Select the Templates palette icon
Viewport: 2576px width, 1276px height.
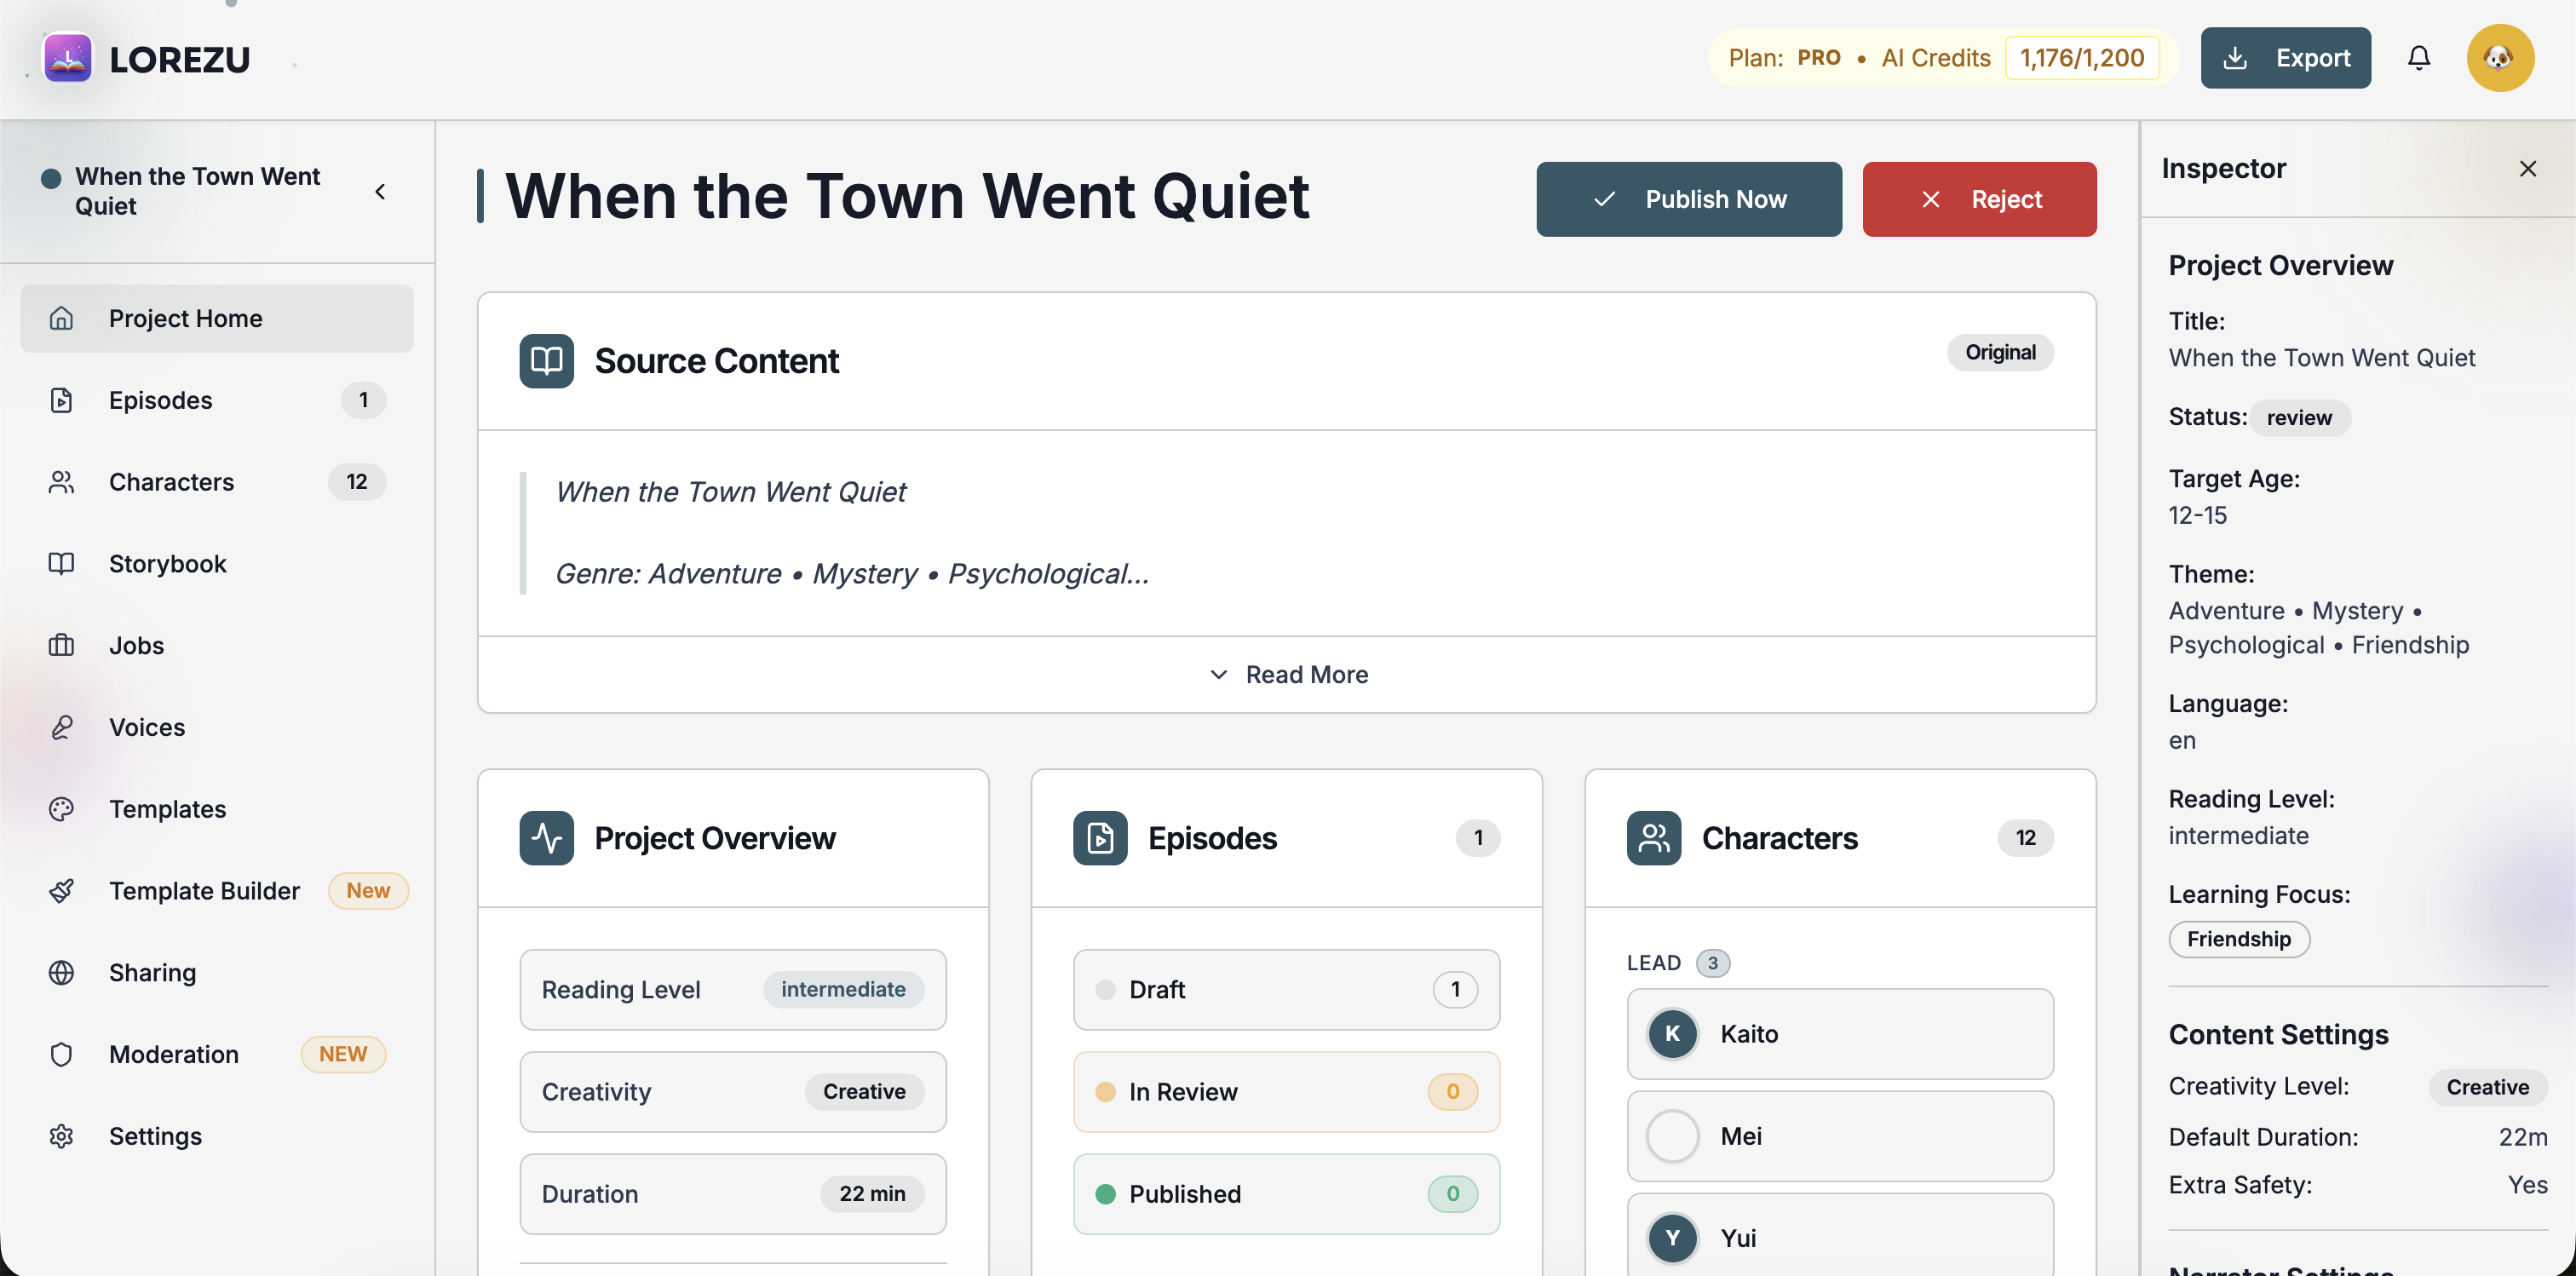pos(61,809)
